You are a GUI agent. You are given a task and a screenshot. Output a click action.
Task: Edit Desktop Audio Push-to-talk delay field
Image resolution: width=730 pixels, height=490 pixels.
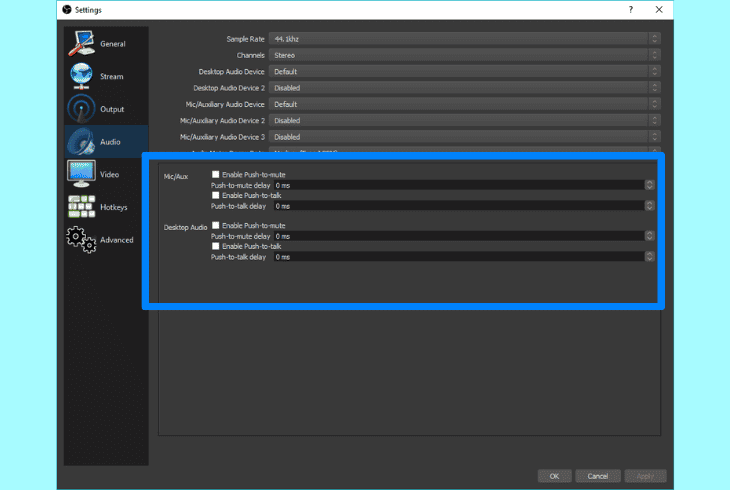[x=459, y=256]
